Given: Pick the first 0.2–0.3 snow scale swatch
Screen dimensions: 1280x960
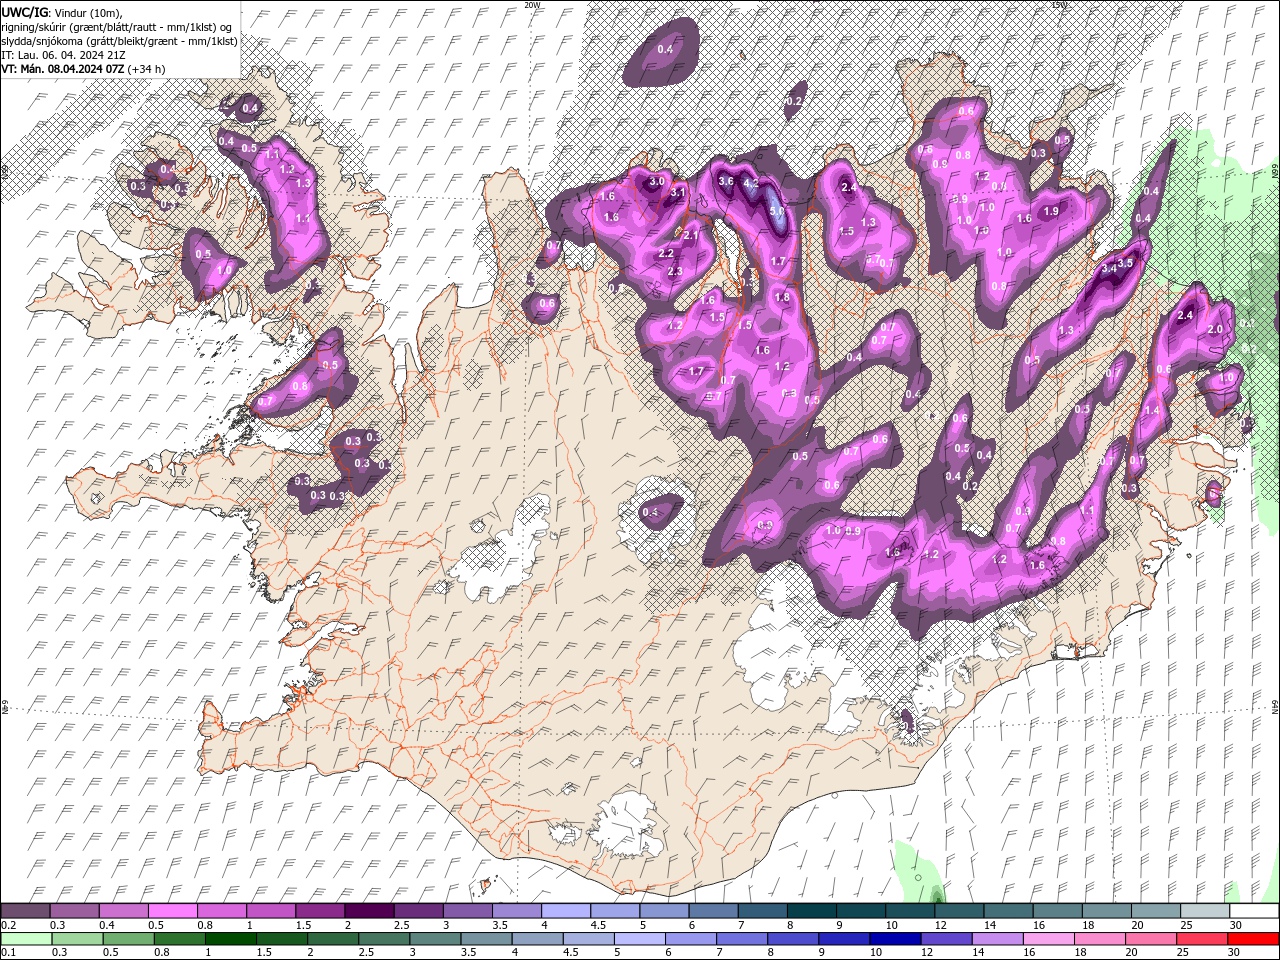Looking at the screenshot, I should [x=25, y=911].
